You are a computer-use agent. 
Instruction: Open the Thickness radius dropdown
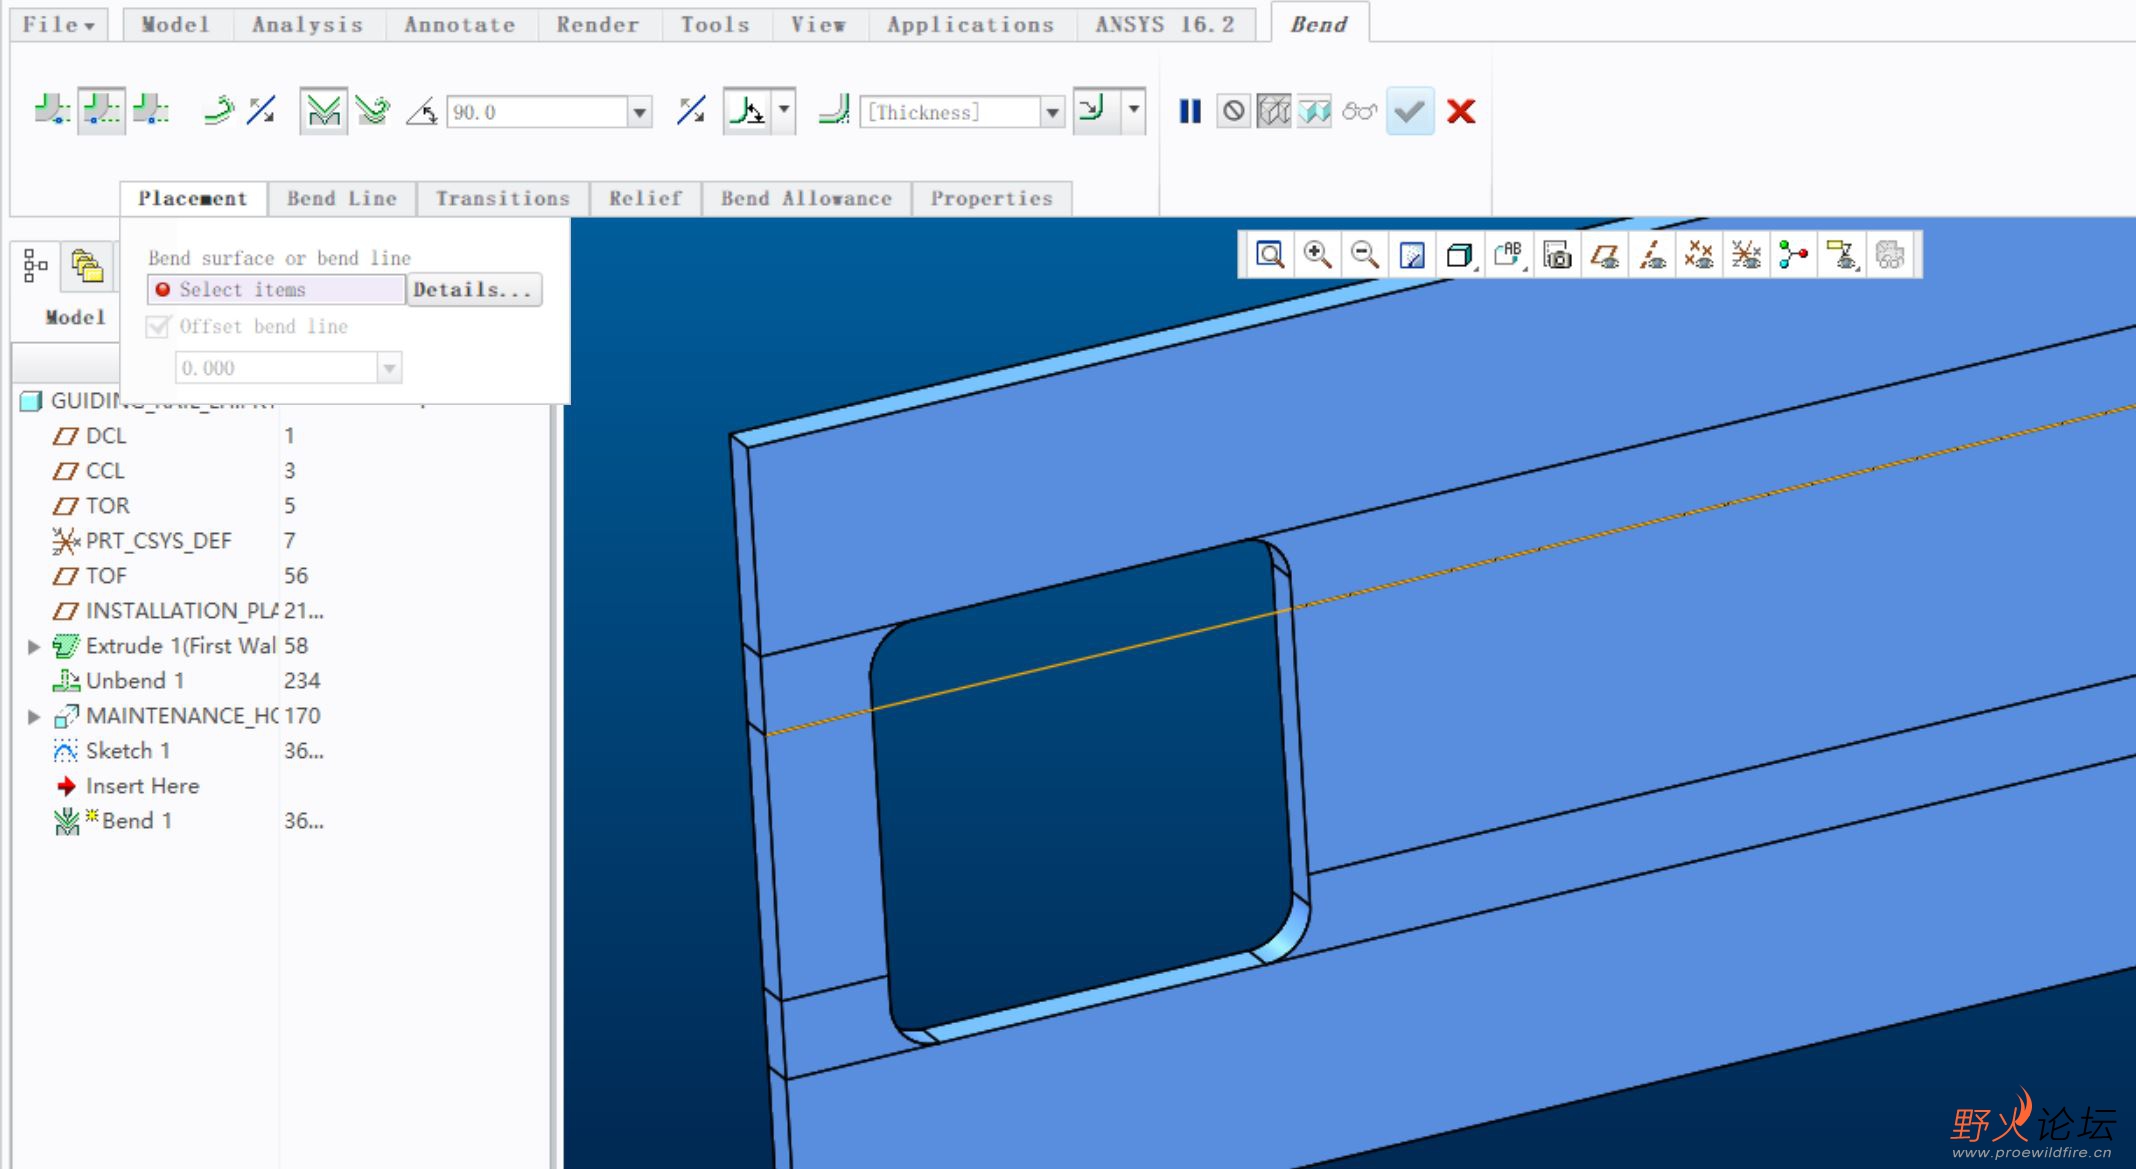[1052, 112]
